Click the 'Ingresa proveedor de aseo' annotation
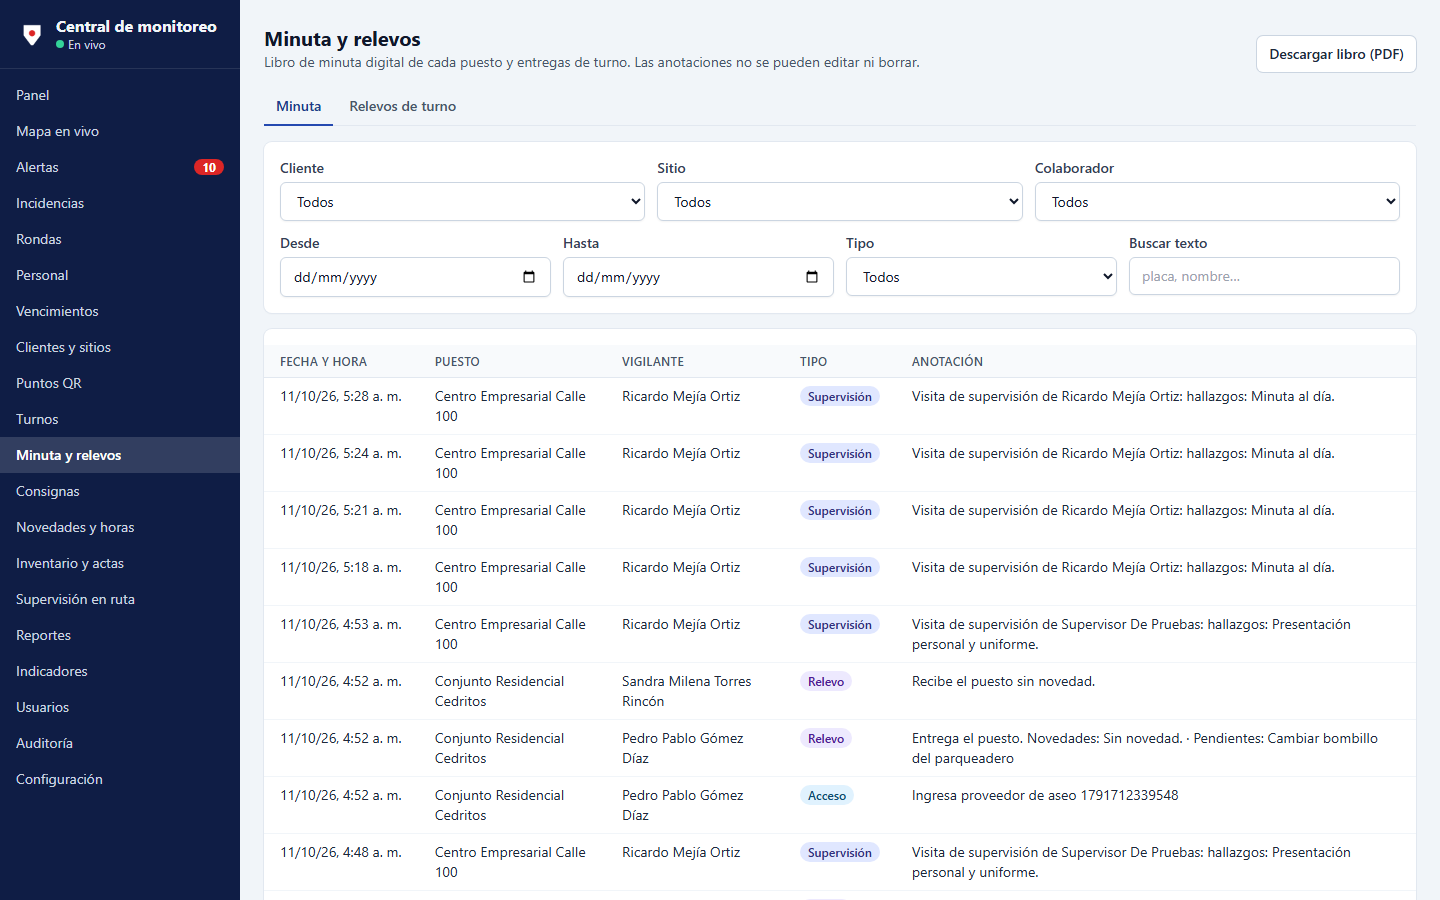The width and height of the screenshot is (1440, 900). pyautogui.click(x=1045, y=795)
